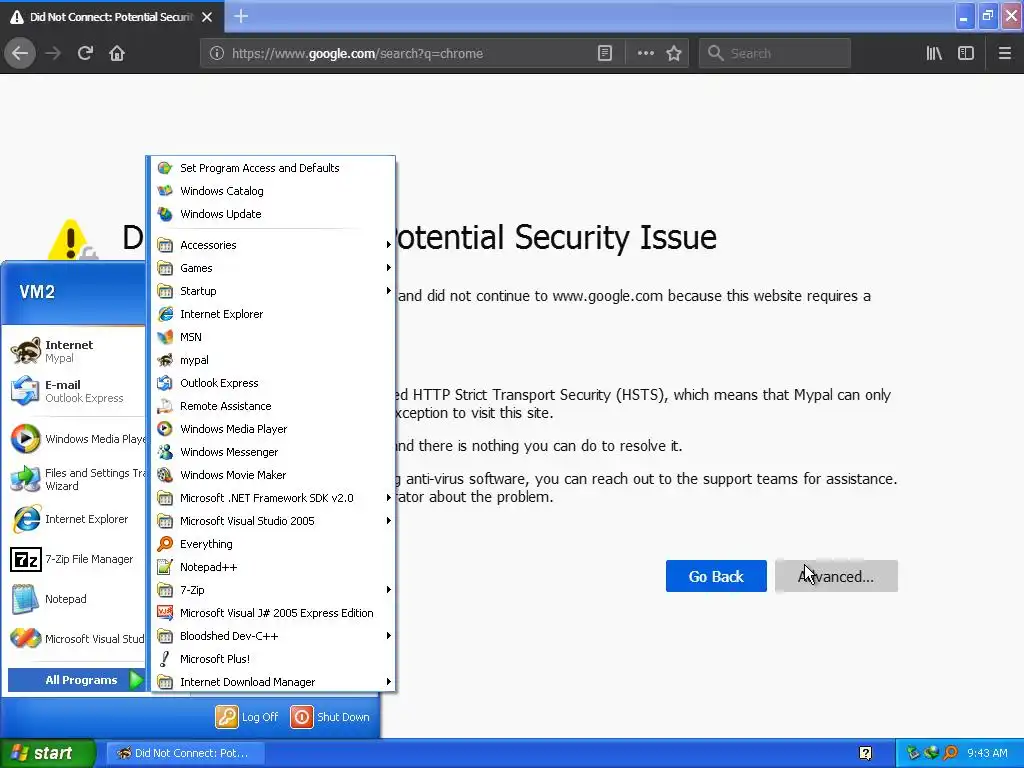
Task: Open Files and Settings Transfer Wizard
Action: tap(76, 479)
